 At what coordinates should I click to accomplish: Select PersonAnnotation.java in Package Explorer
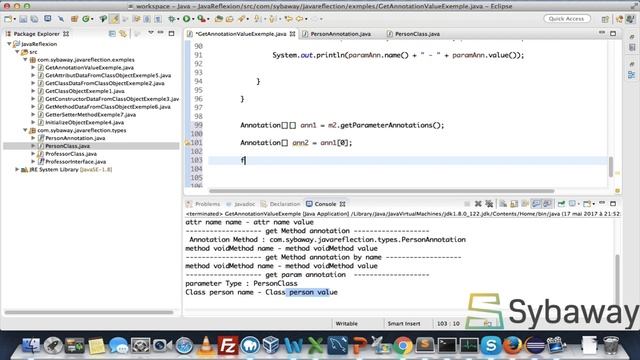click(x=75, y=138)
